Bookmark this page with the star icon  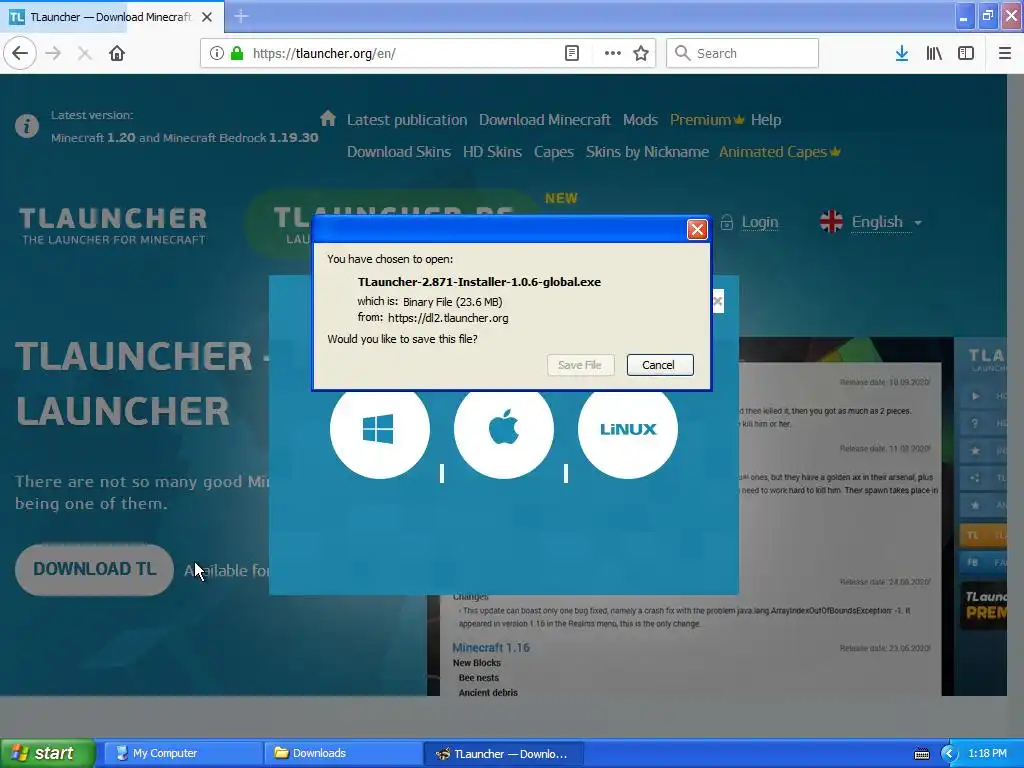click(641, 53)
